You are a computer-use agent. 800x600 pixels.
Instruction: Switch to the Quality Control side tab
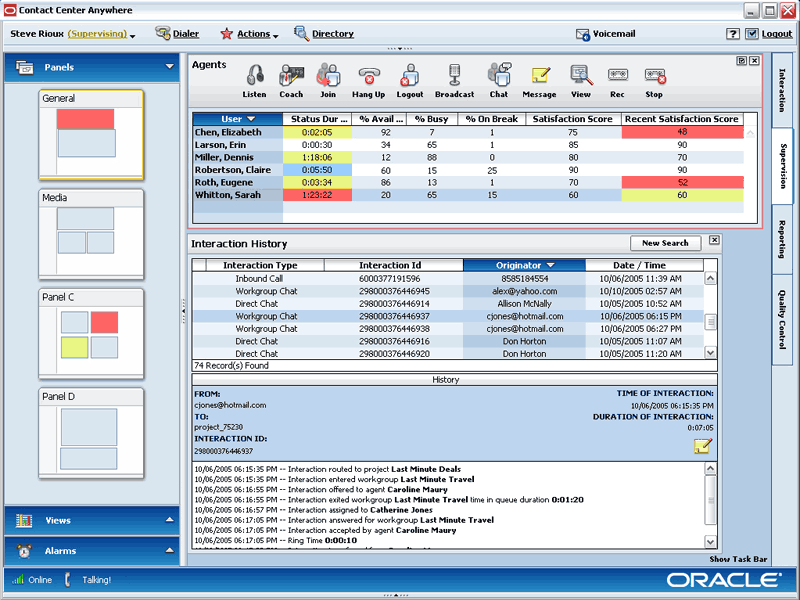coord(782,320)
